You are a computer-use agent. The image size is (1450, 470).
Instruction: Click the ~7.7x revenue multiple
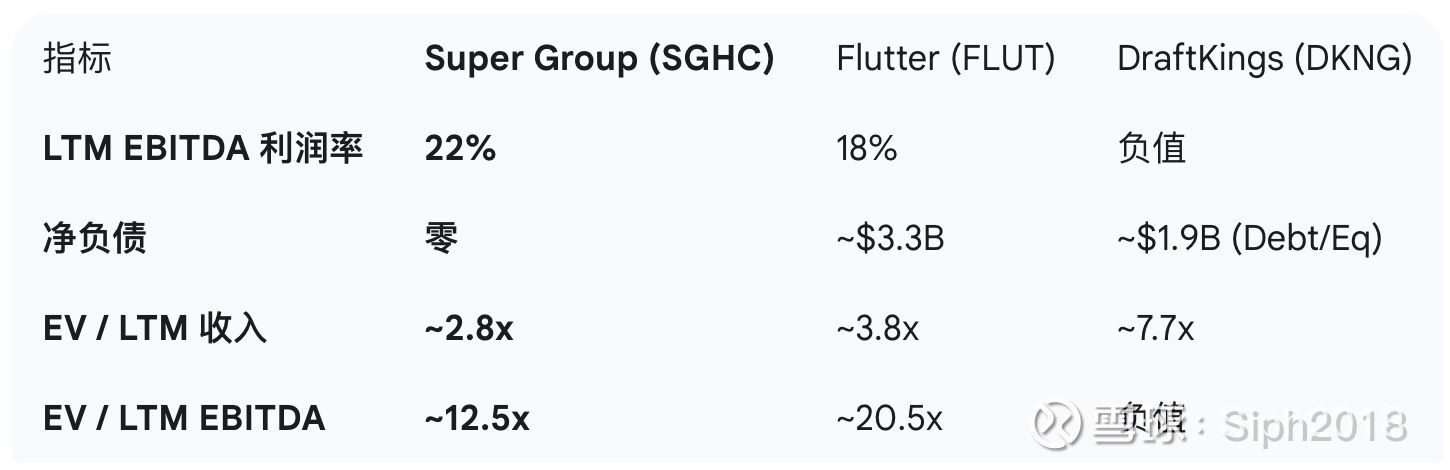1155,328
